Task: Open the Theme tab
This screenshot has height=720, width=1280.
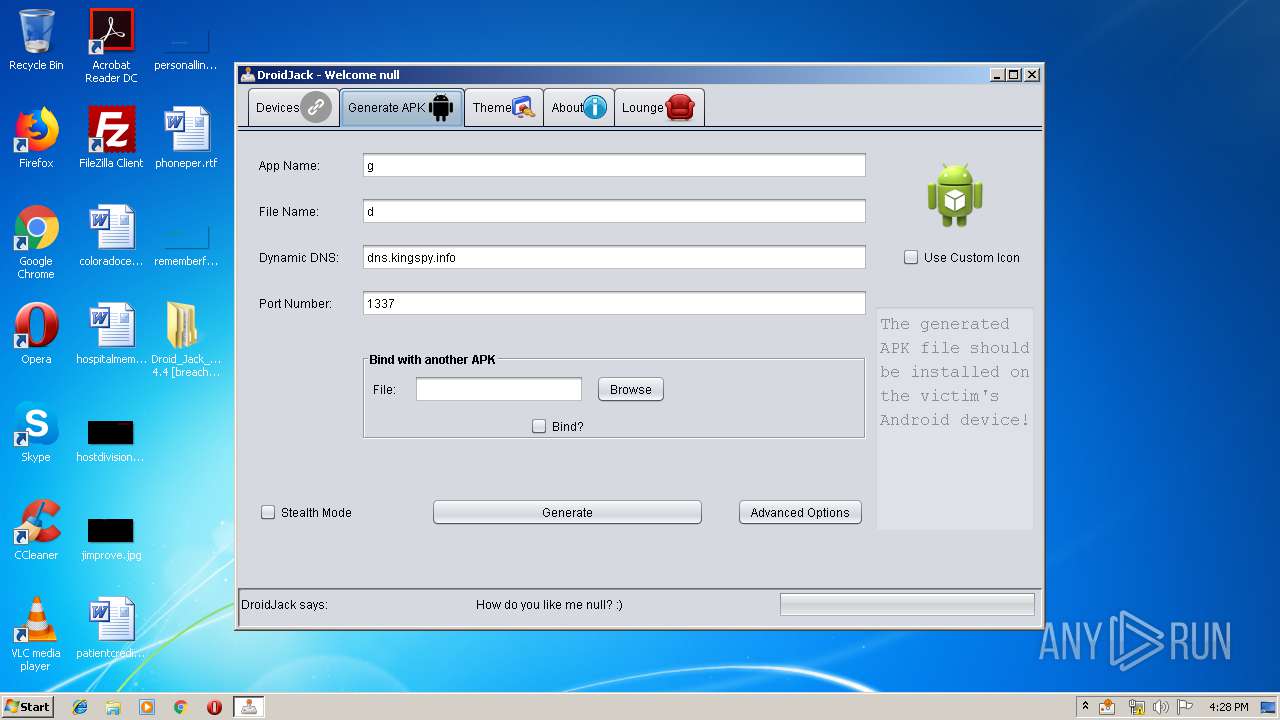Action: click(504, 108)
